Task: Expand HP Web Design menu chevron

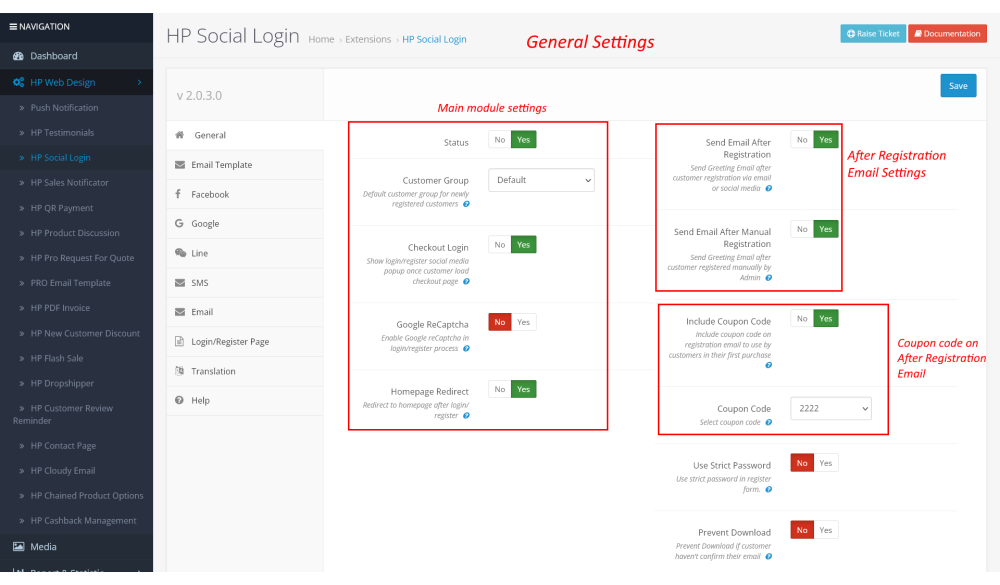Action: click(139, 82)
